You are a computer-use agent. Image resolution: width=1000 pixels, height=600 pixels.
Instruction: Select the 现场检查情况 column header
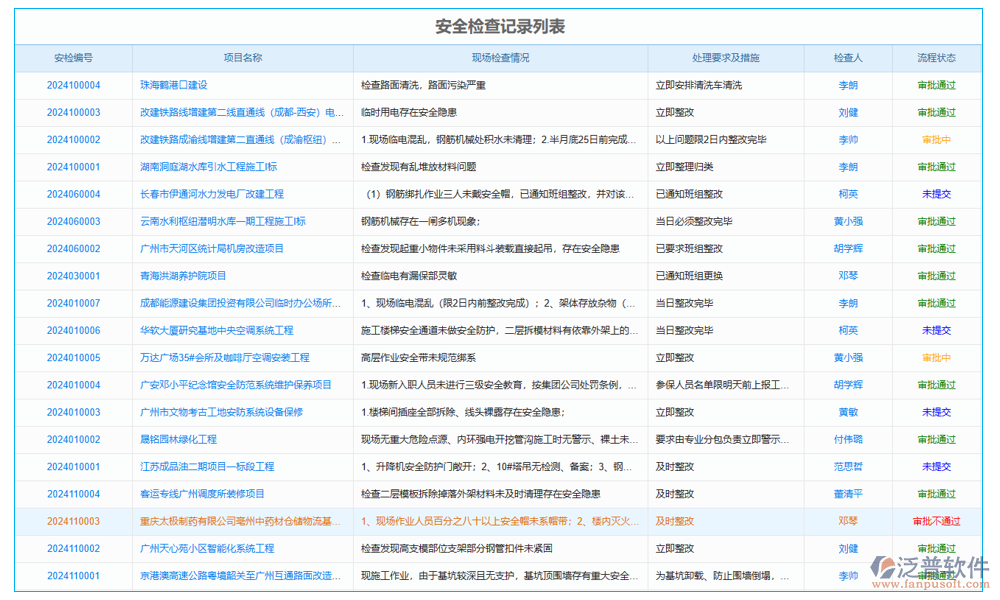pyautogui.click(x=500, y=58)
